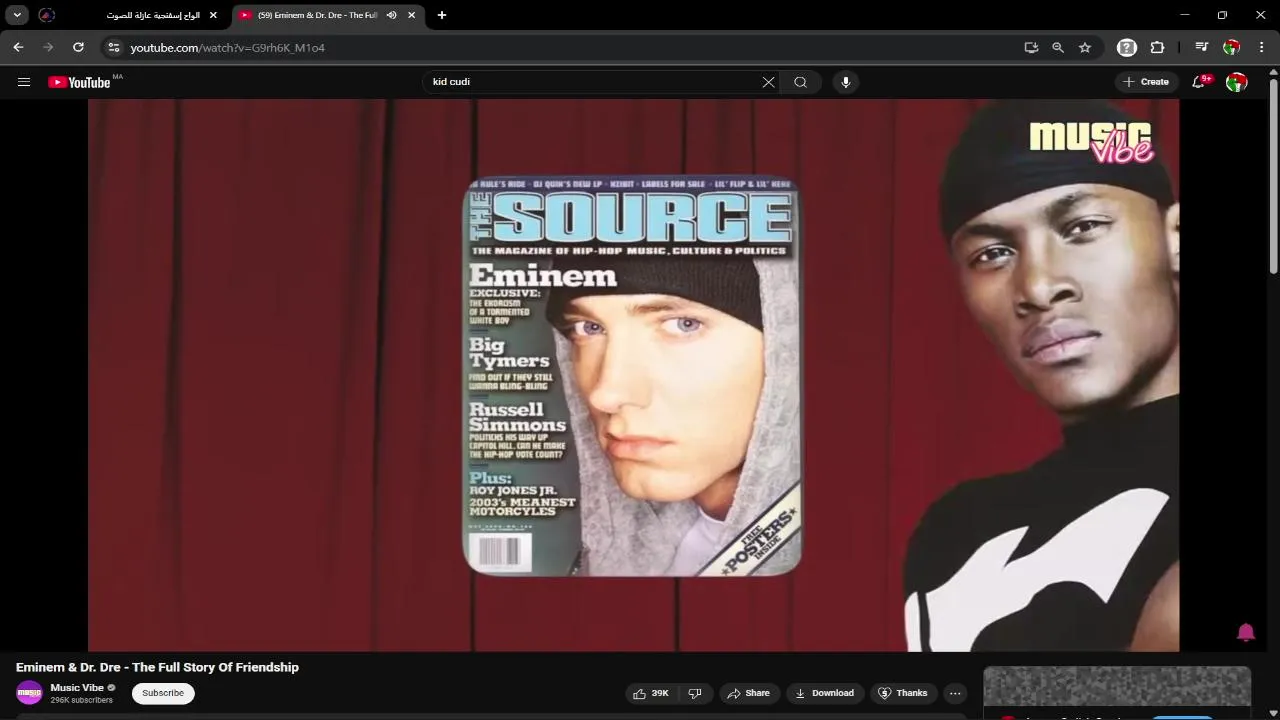Close the Eminem & Dr. Dre tab

pyautogui.click(x=411, y=15)
